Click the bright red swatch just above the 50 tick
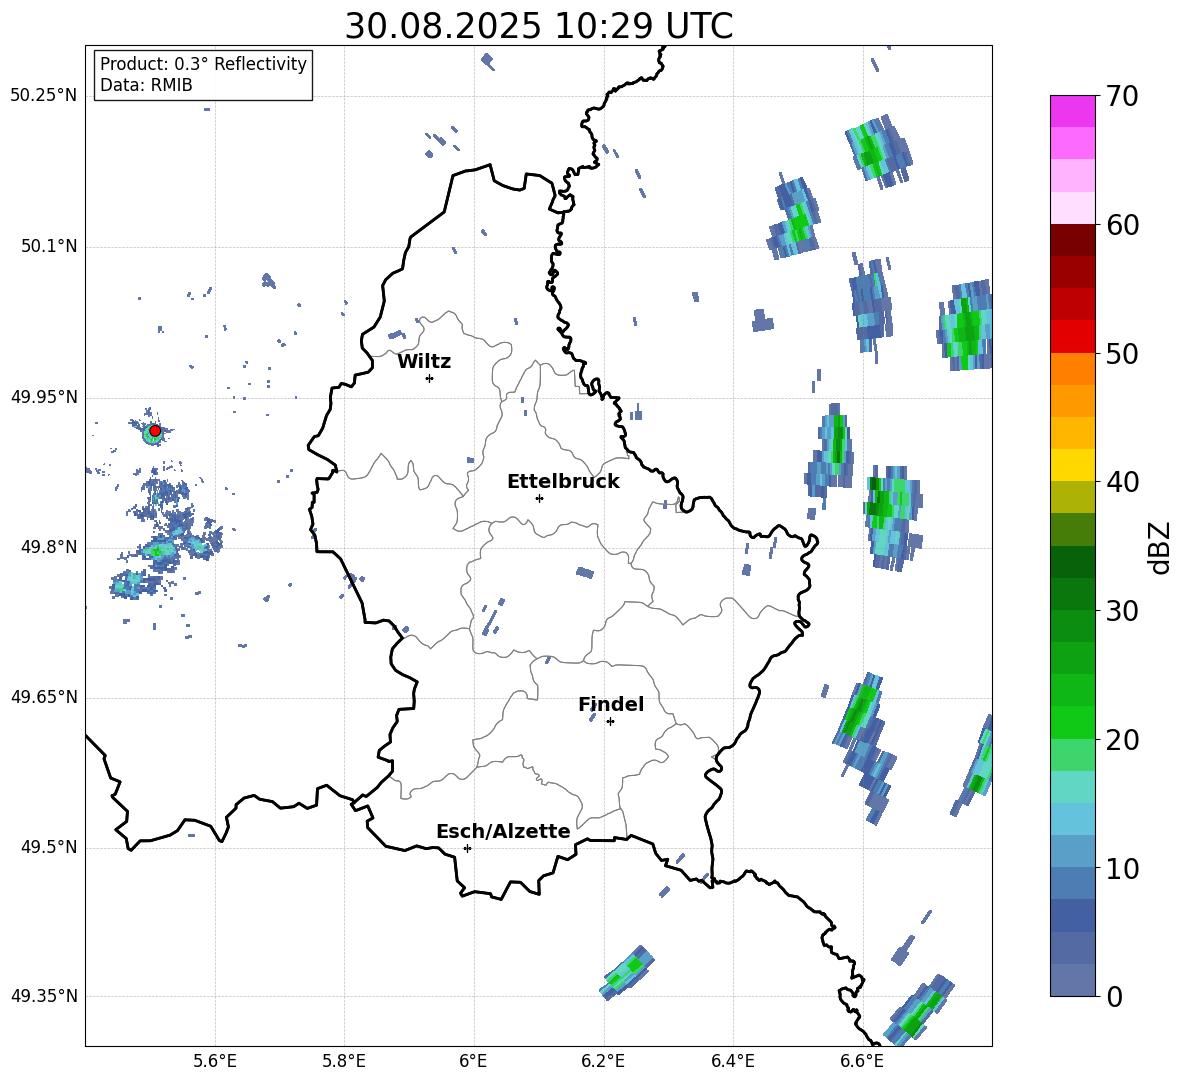Viewport: 1184px width, 1081px height. [1072, 337]
